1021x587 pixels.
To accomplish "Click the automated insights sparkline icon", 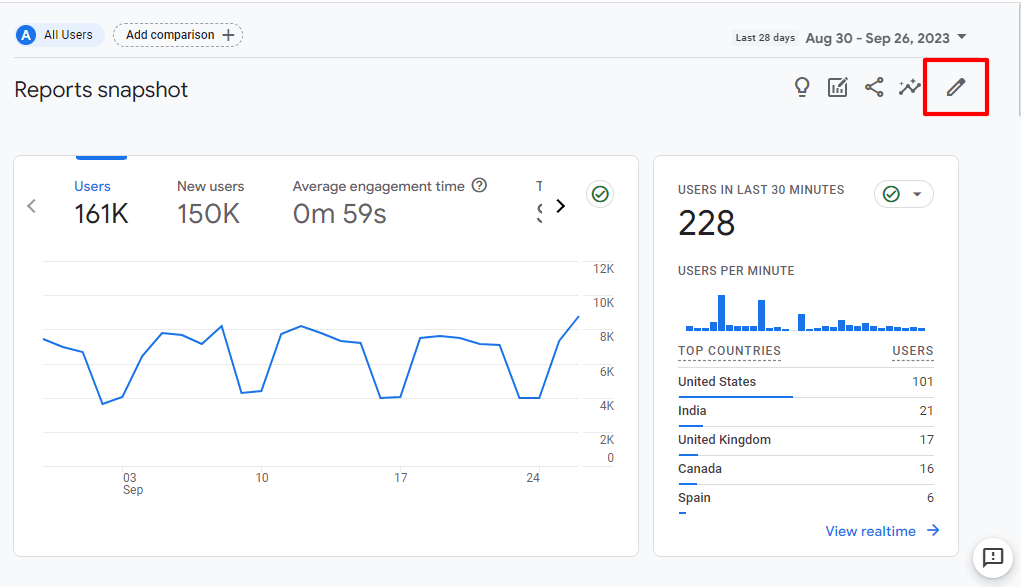I will pos(909,87).
